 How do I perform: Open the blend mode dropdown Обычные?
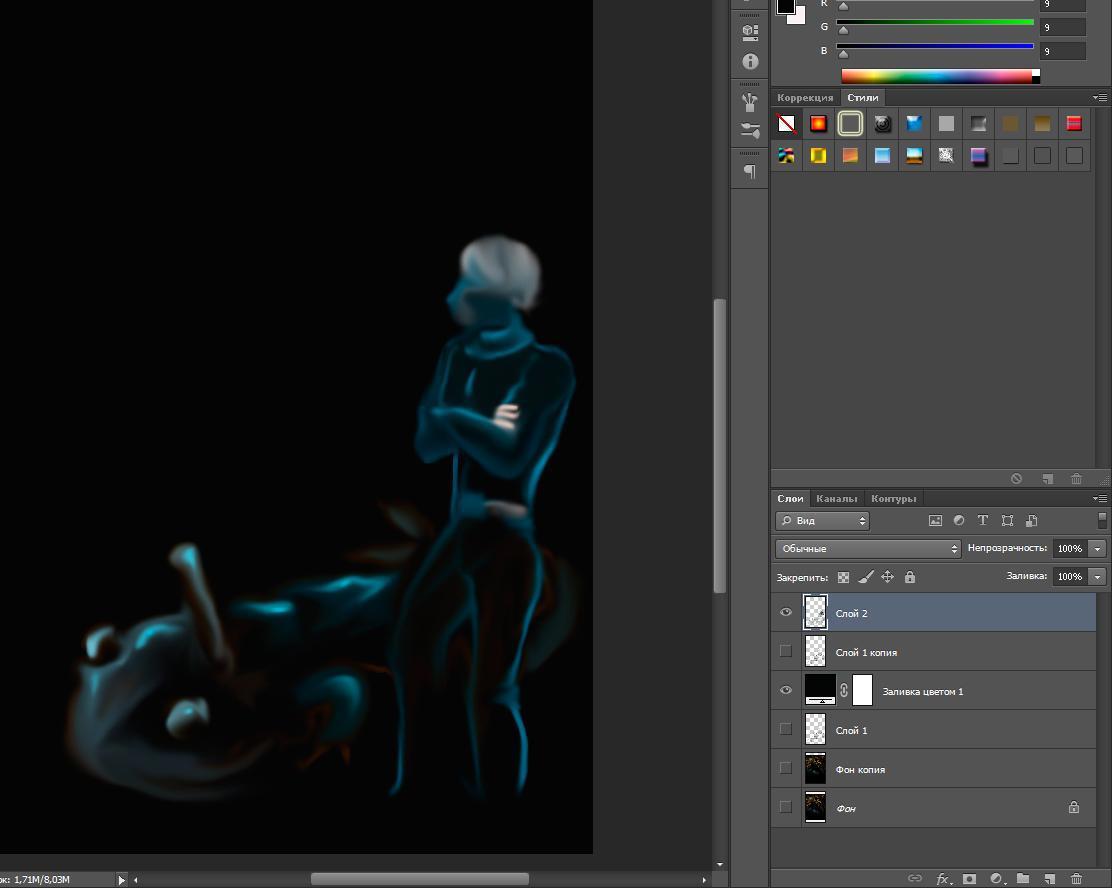tap(867, 549)
